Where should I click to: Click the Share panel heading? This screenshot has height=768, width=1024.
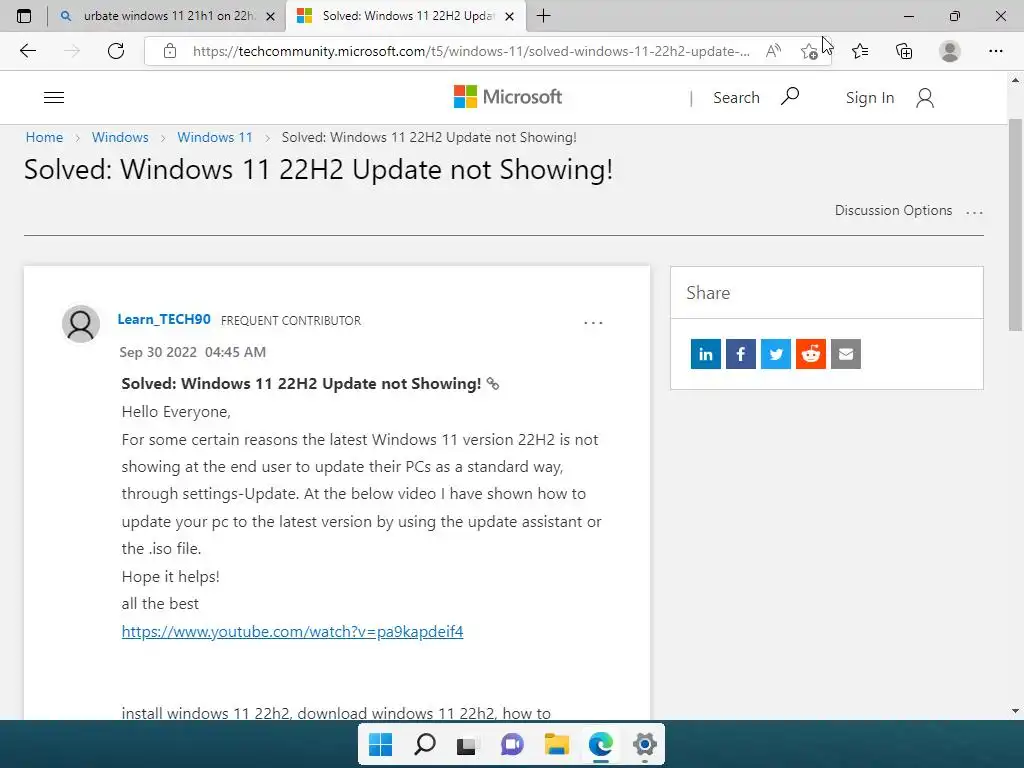point(708,293)
